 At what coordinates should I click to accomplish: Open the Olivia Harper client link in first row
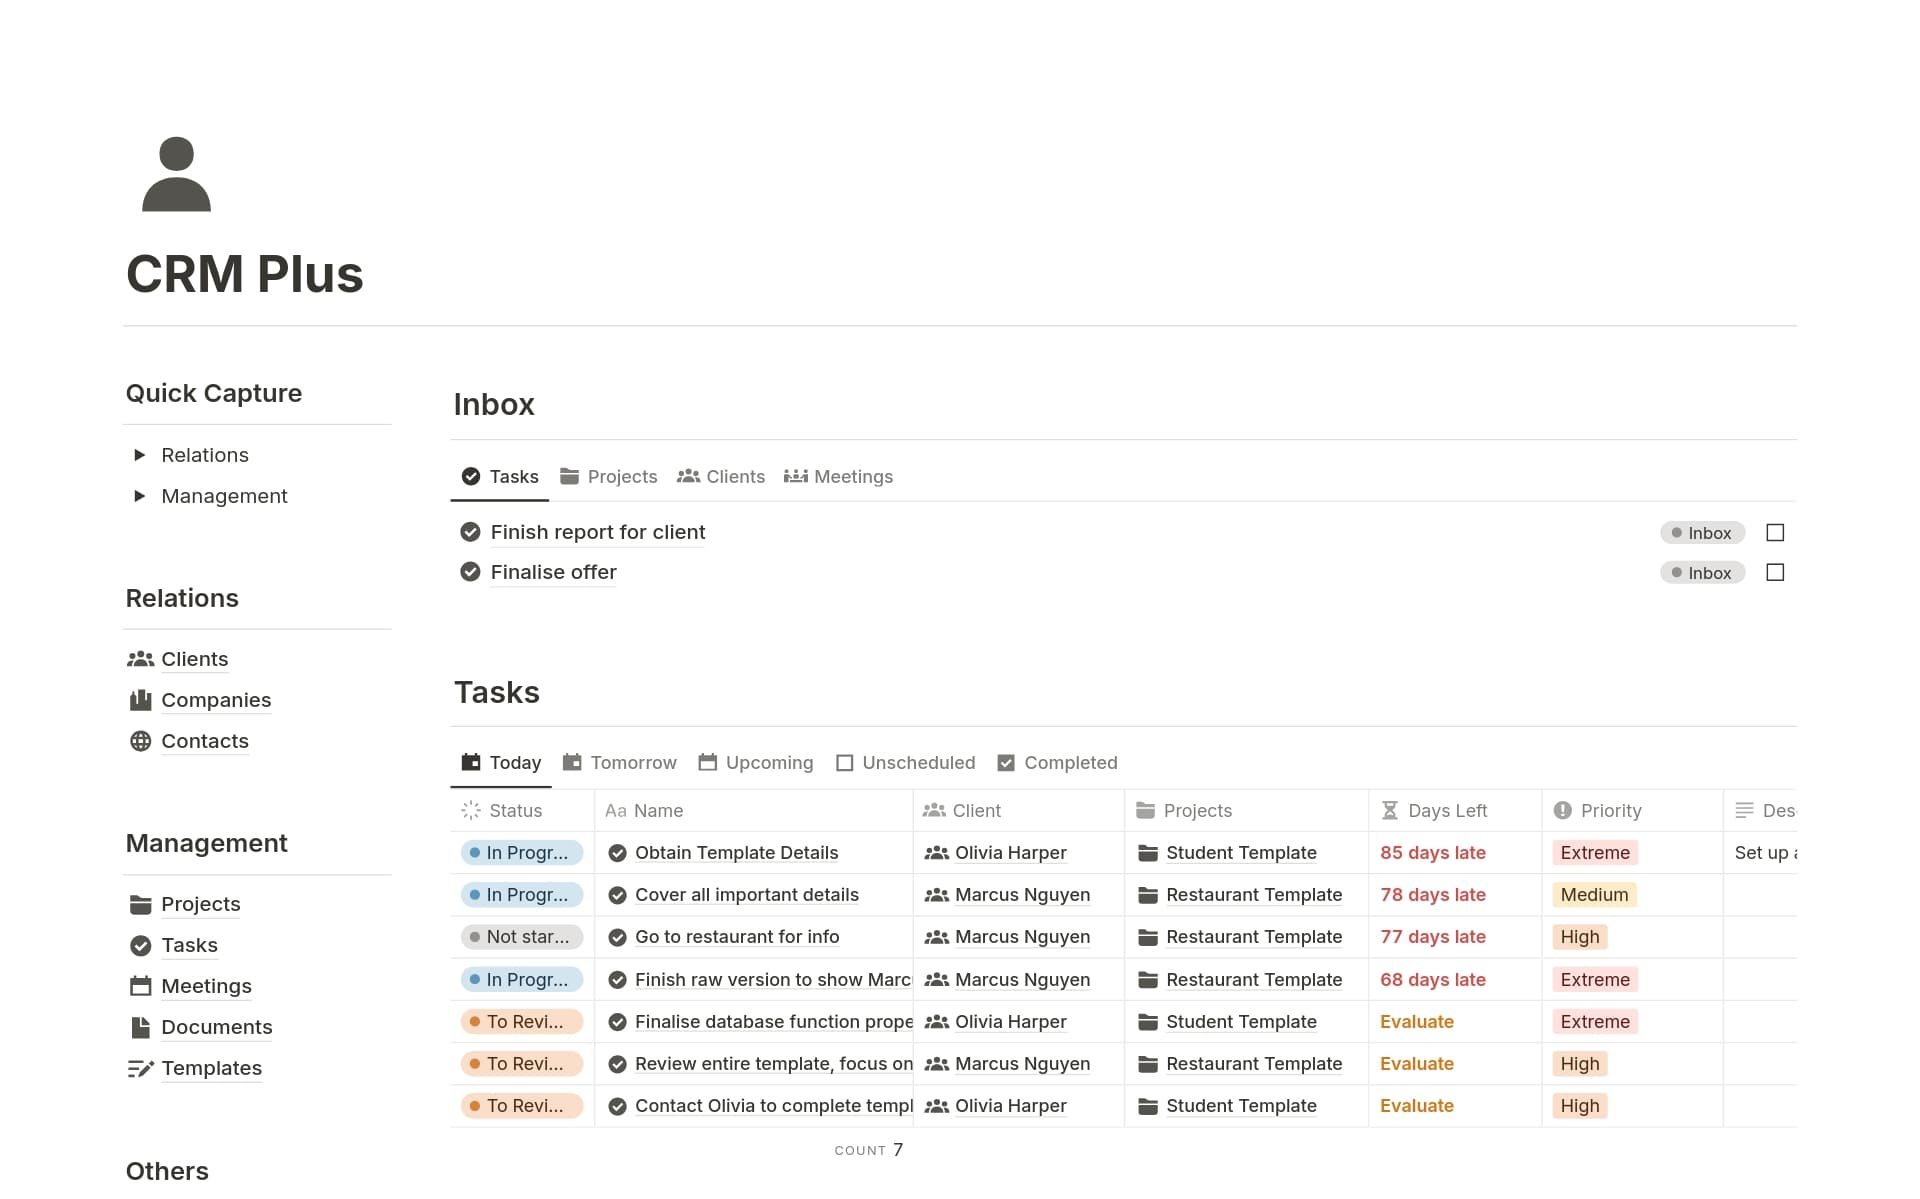1010,853
